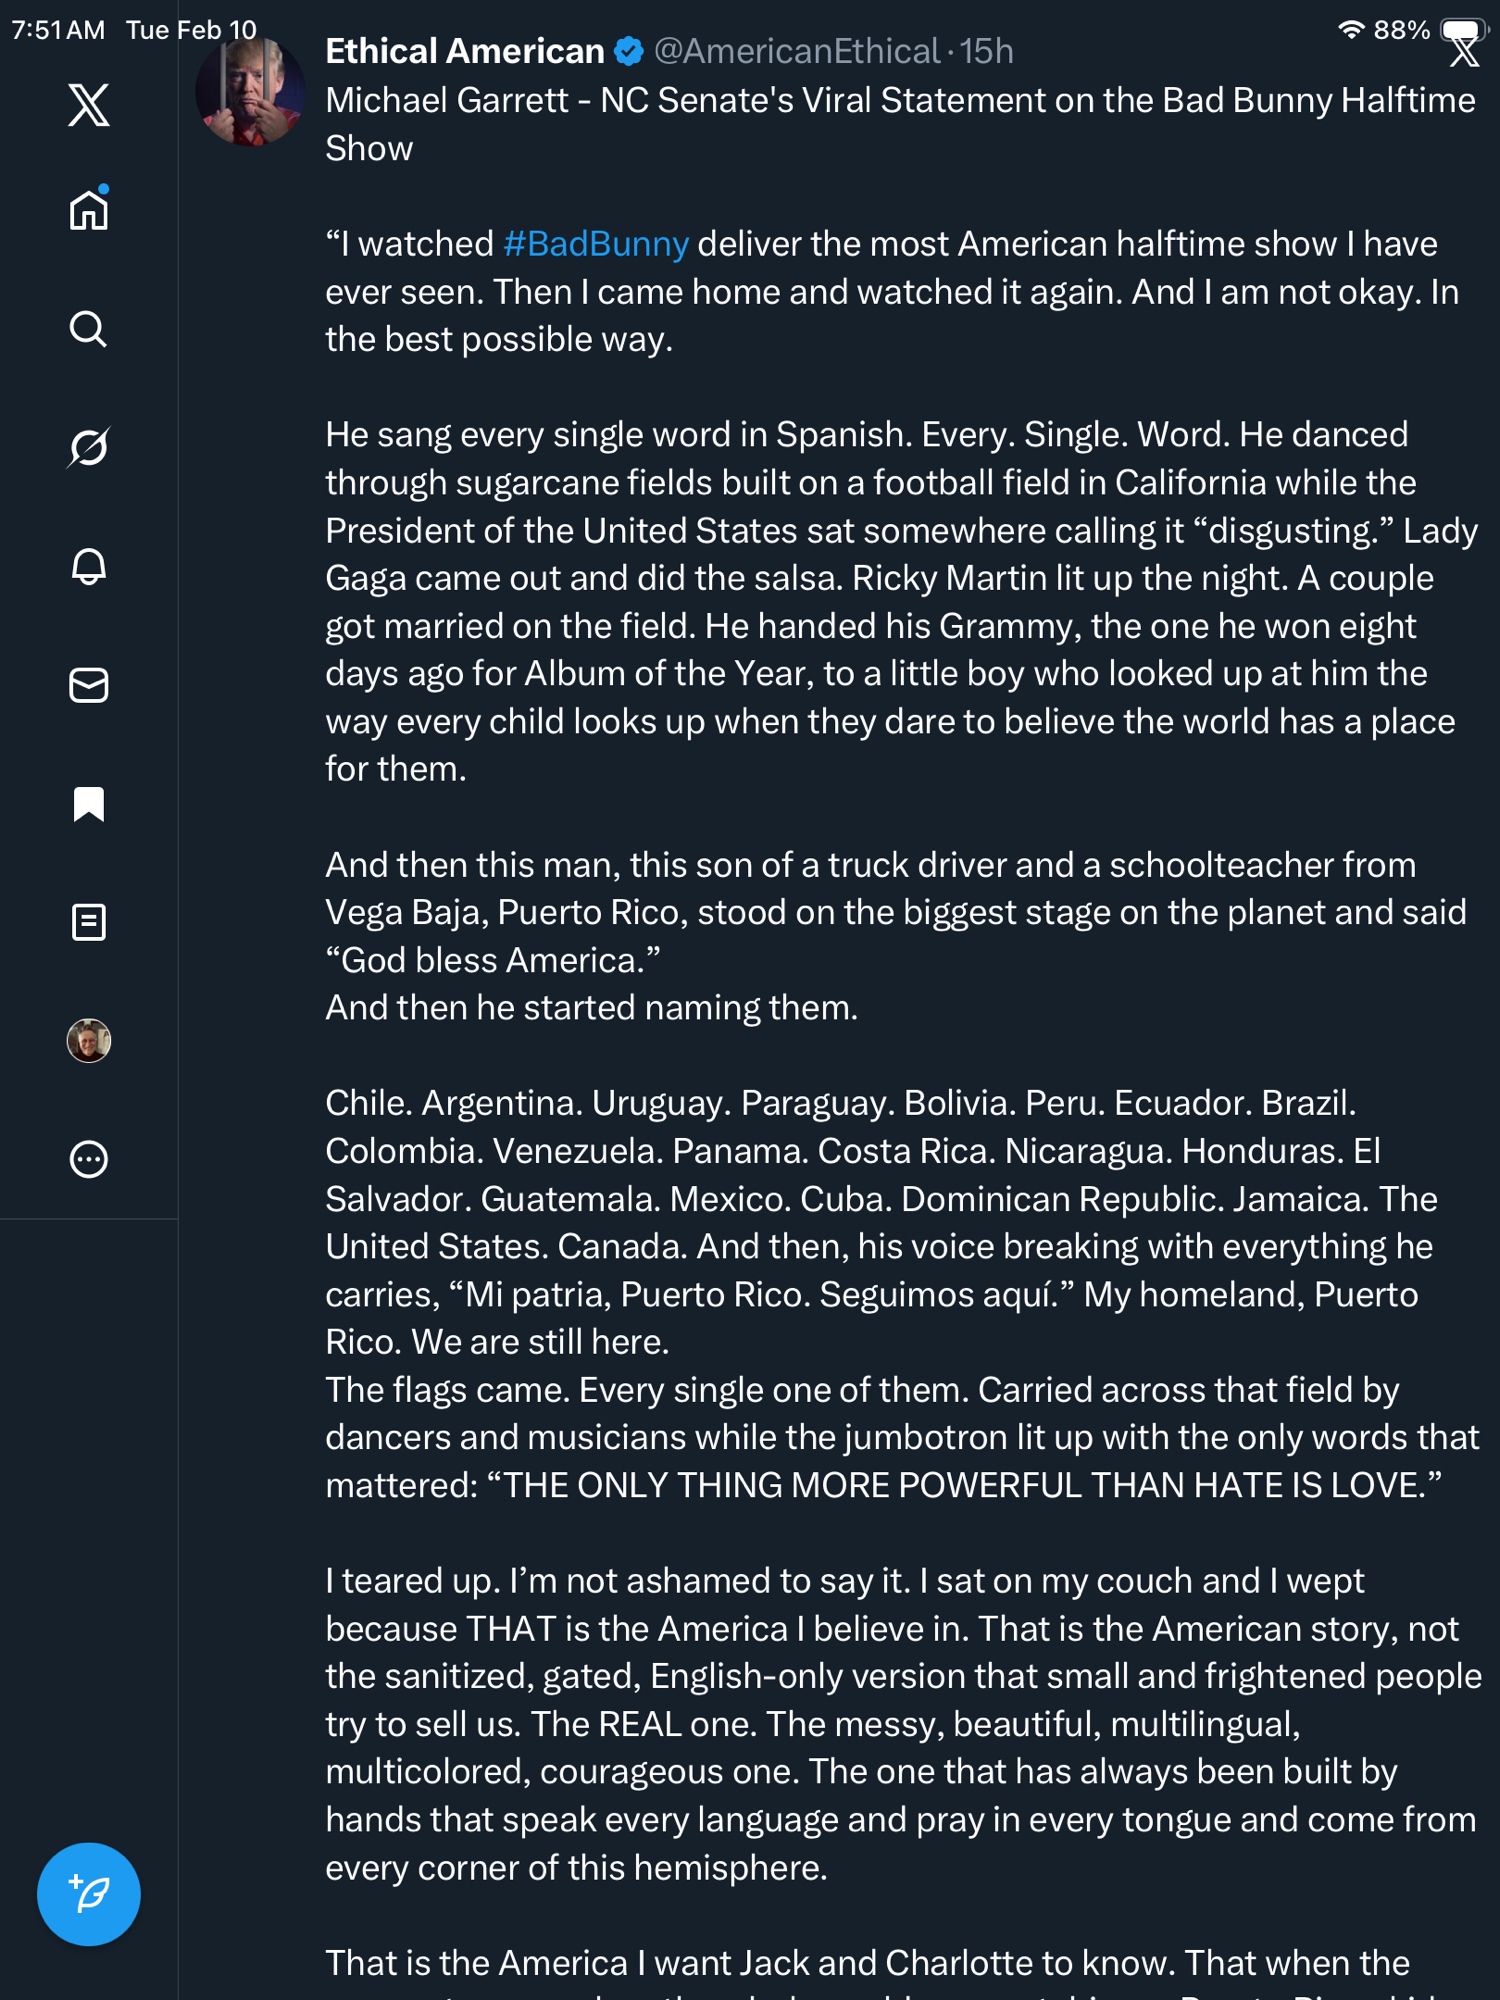Image resolution: width=1500 pixels, height=2000 pixels.
Task: Open the @AmericanEthical handle link
Action: 797,51
